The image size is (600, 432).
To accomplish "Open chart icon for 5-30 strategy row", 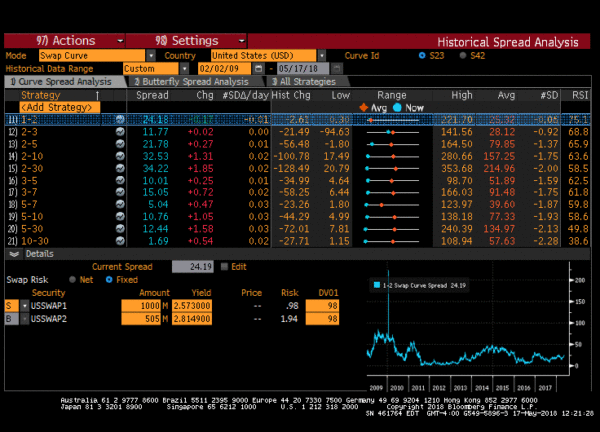I will point(120,229).
